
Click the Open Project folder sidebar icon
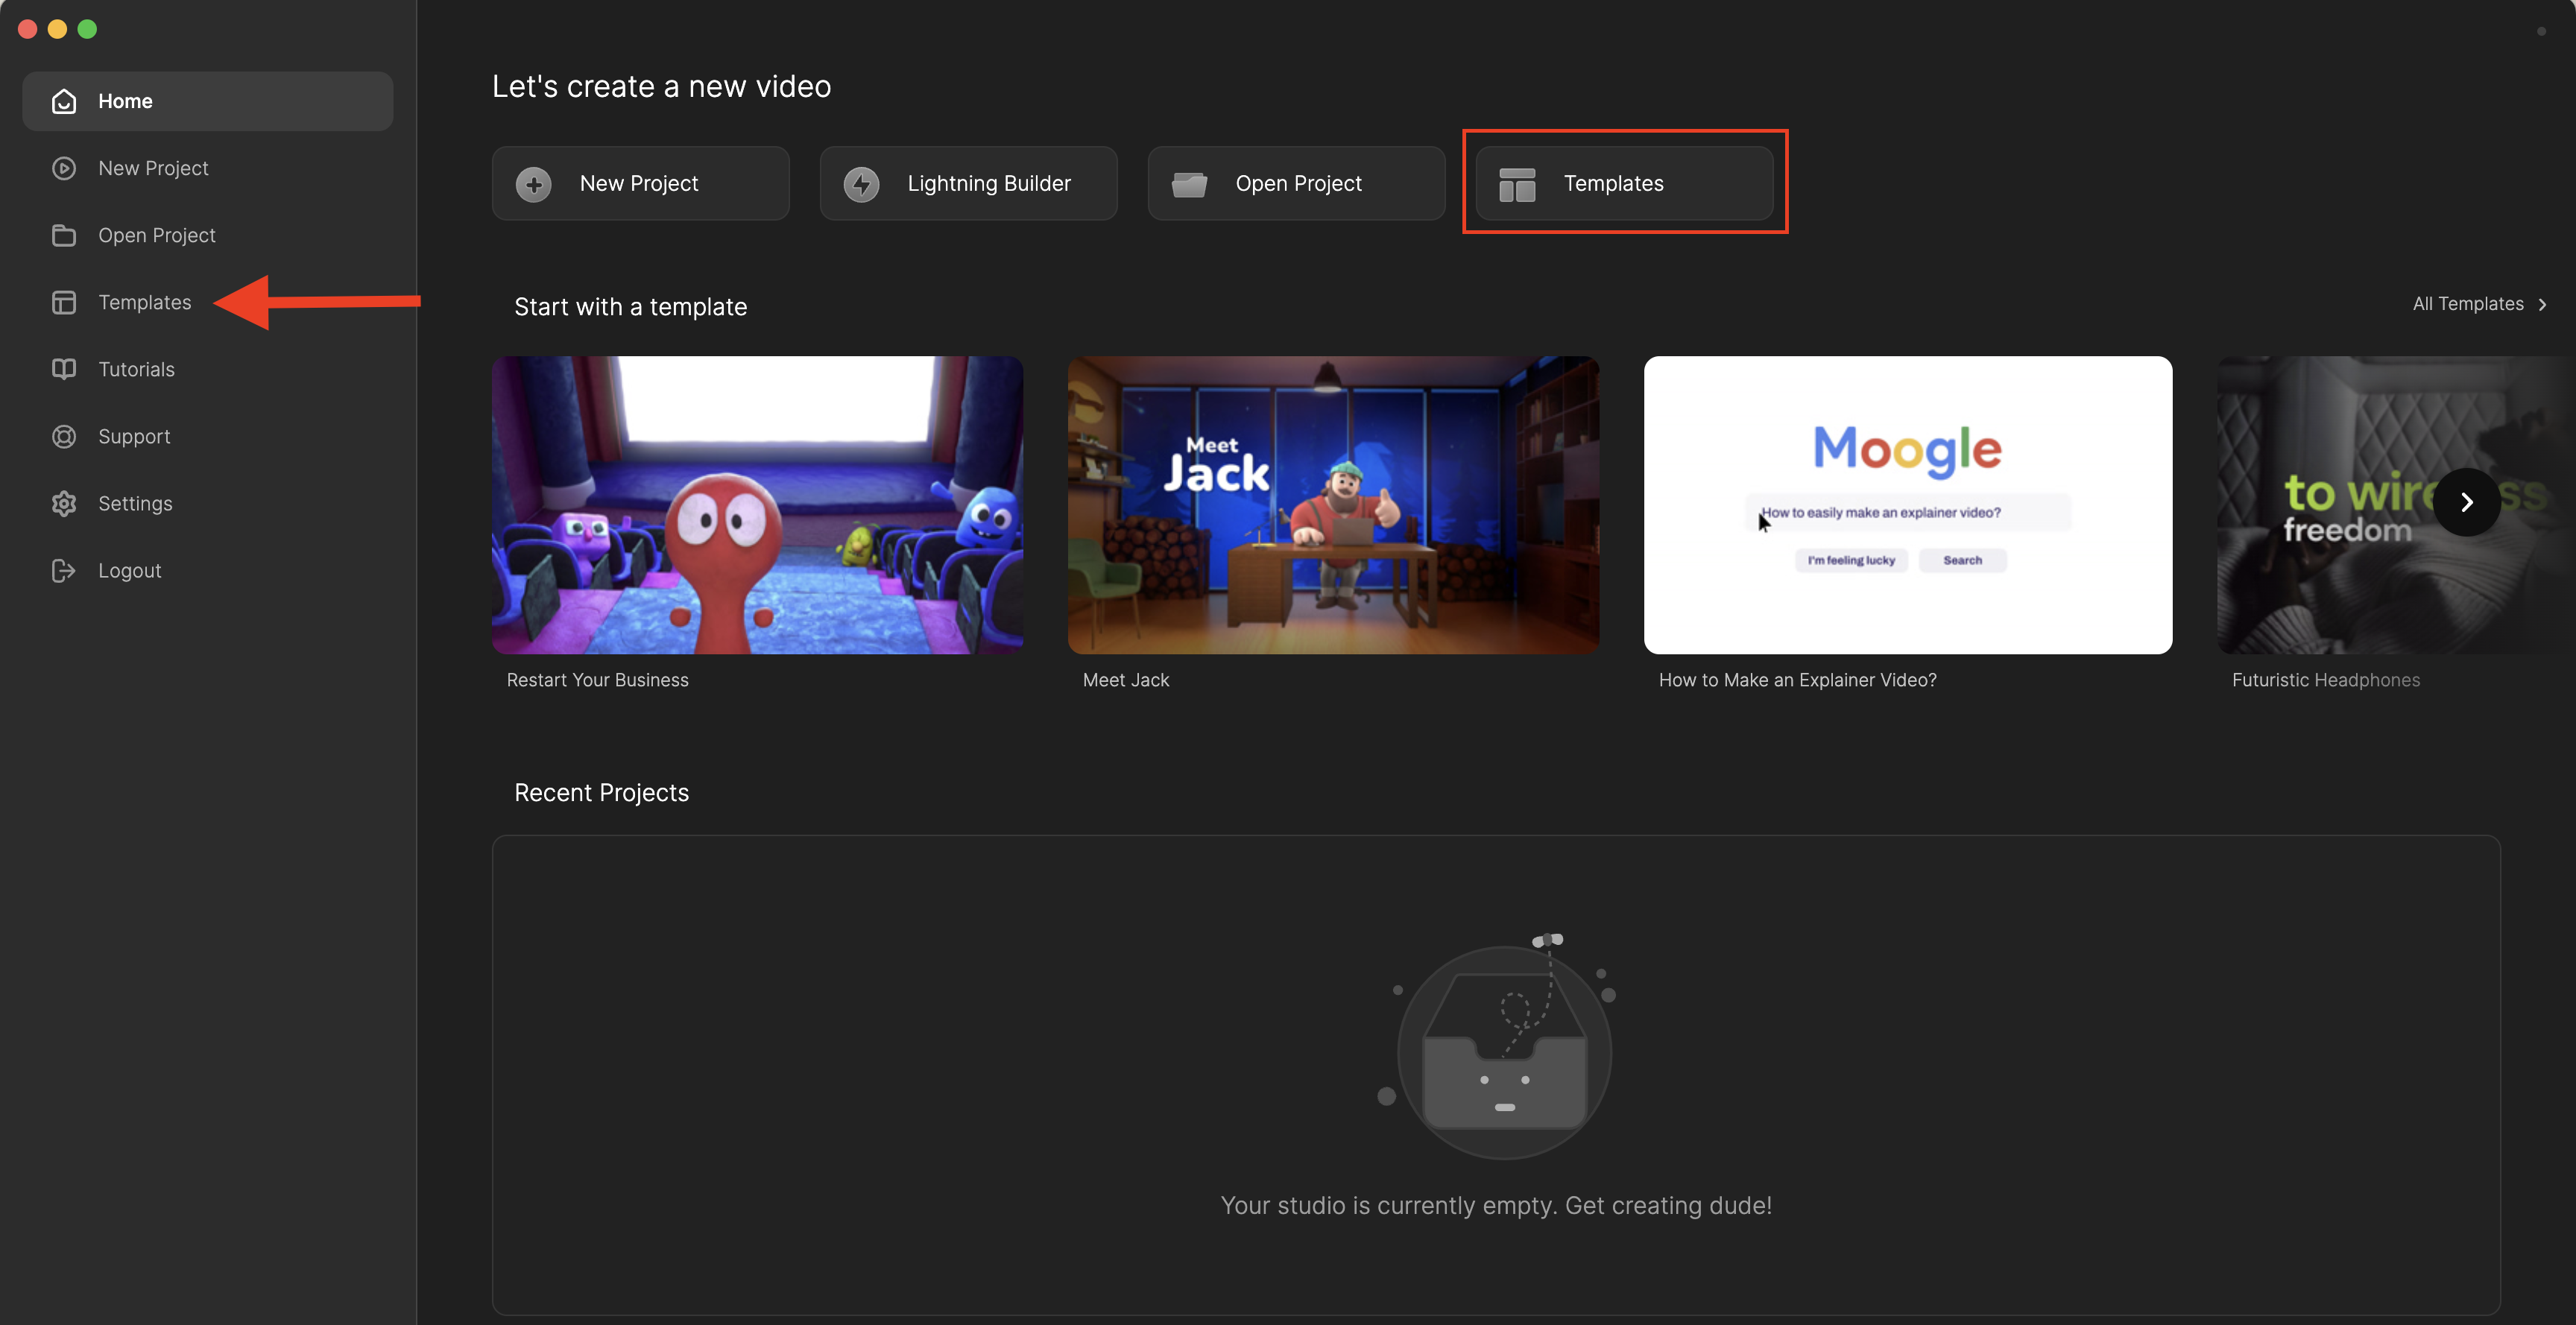point(64,235)
